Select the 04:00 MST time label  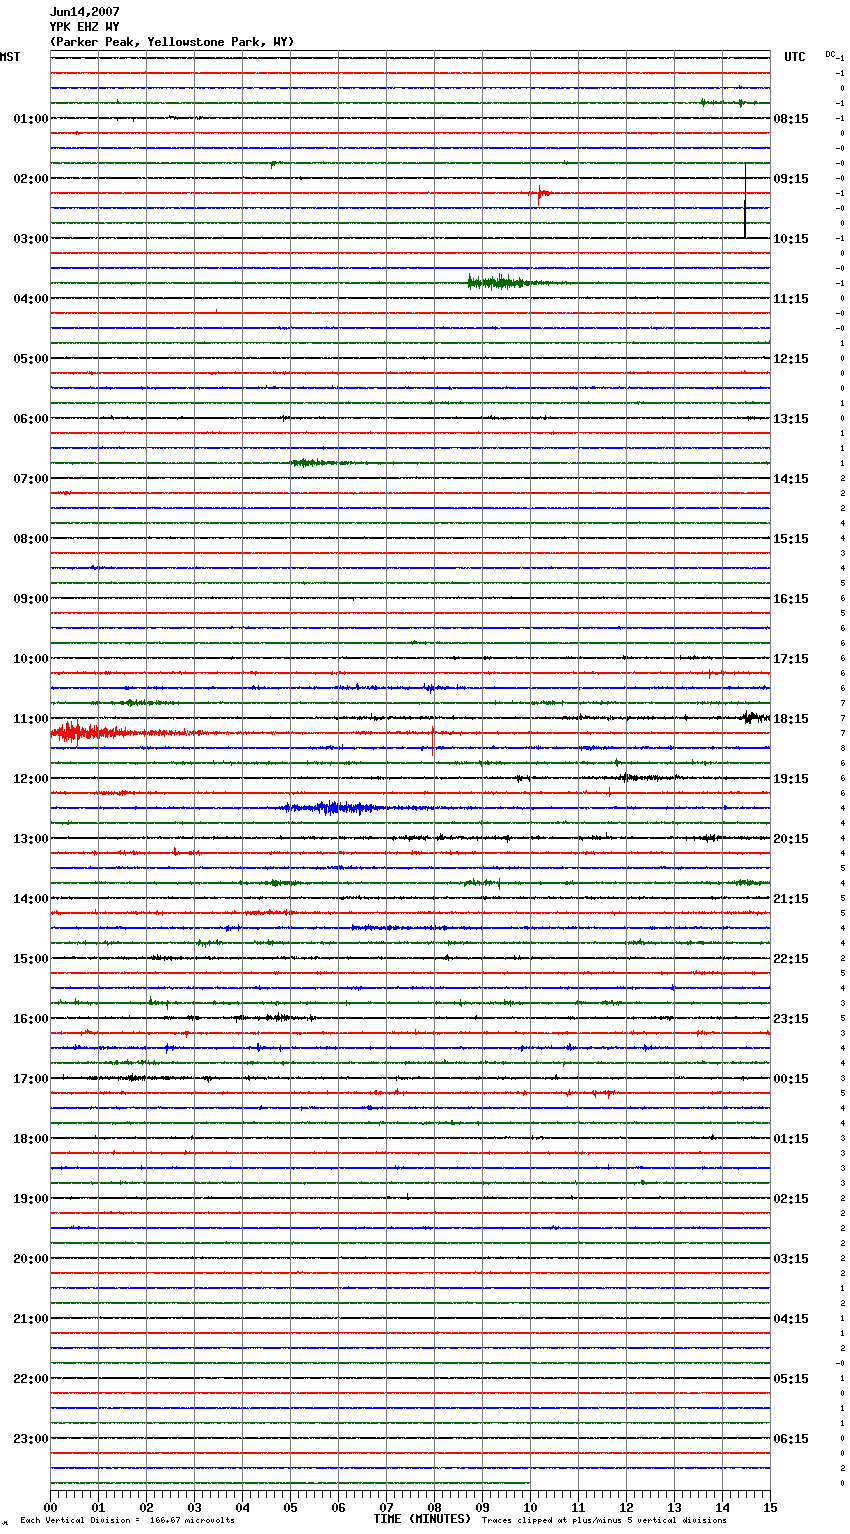point(31,299)
